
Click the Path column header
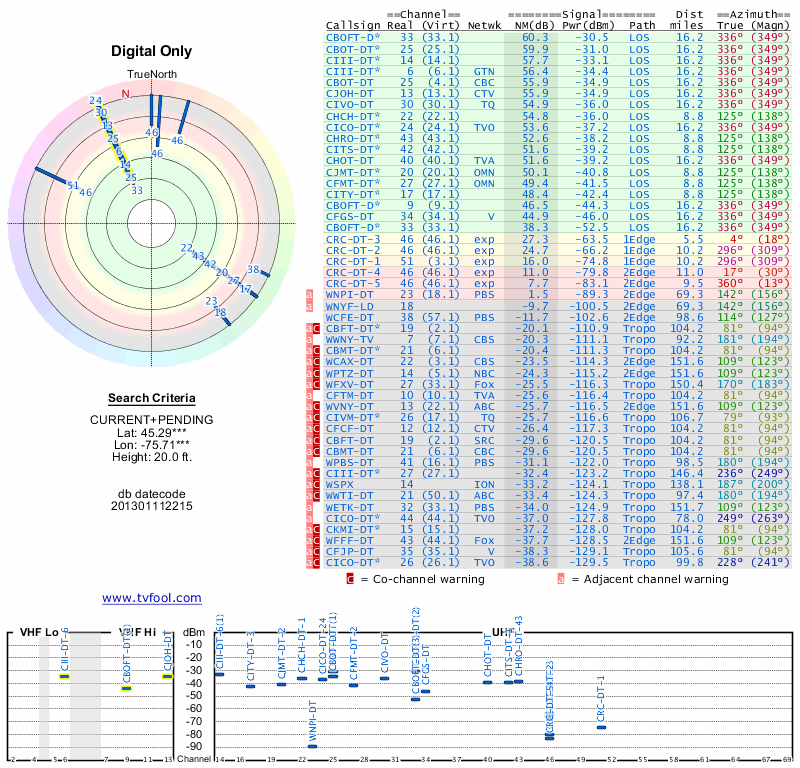pyautogui.click(x=642, y=26)
